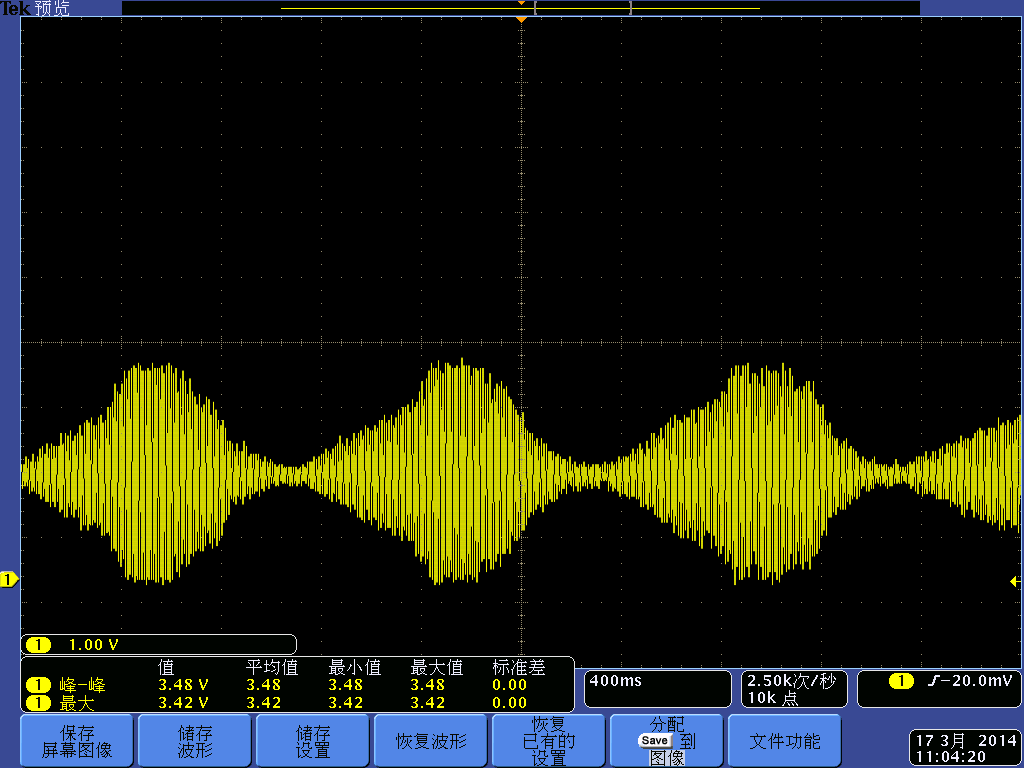Click the -20.0mV trigger level readout
Viewport: 1024px width, 768px height.
(x=978, y=680)
